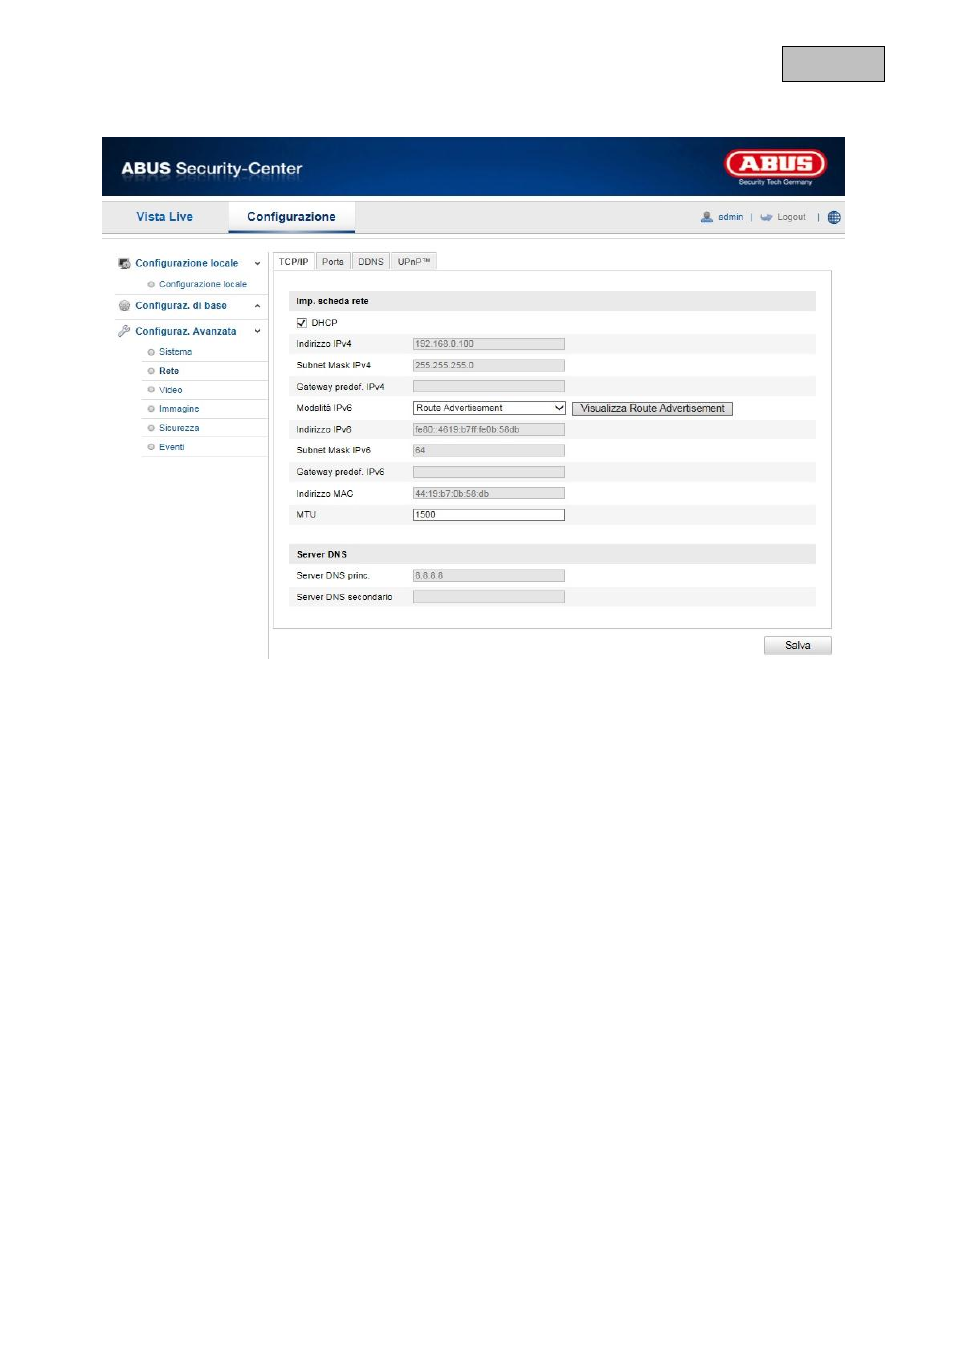Click the bullet icon beside Immagine
The width and height of the screenshot is (955, 1350).
pos(151,409)
